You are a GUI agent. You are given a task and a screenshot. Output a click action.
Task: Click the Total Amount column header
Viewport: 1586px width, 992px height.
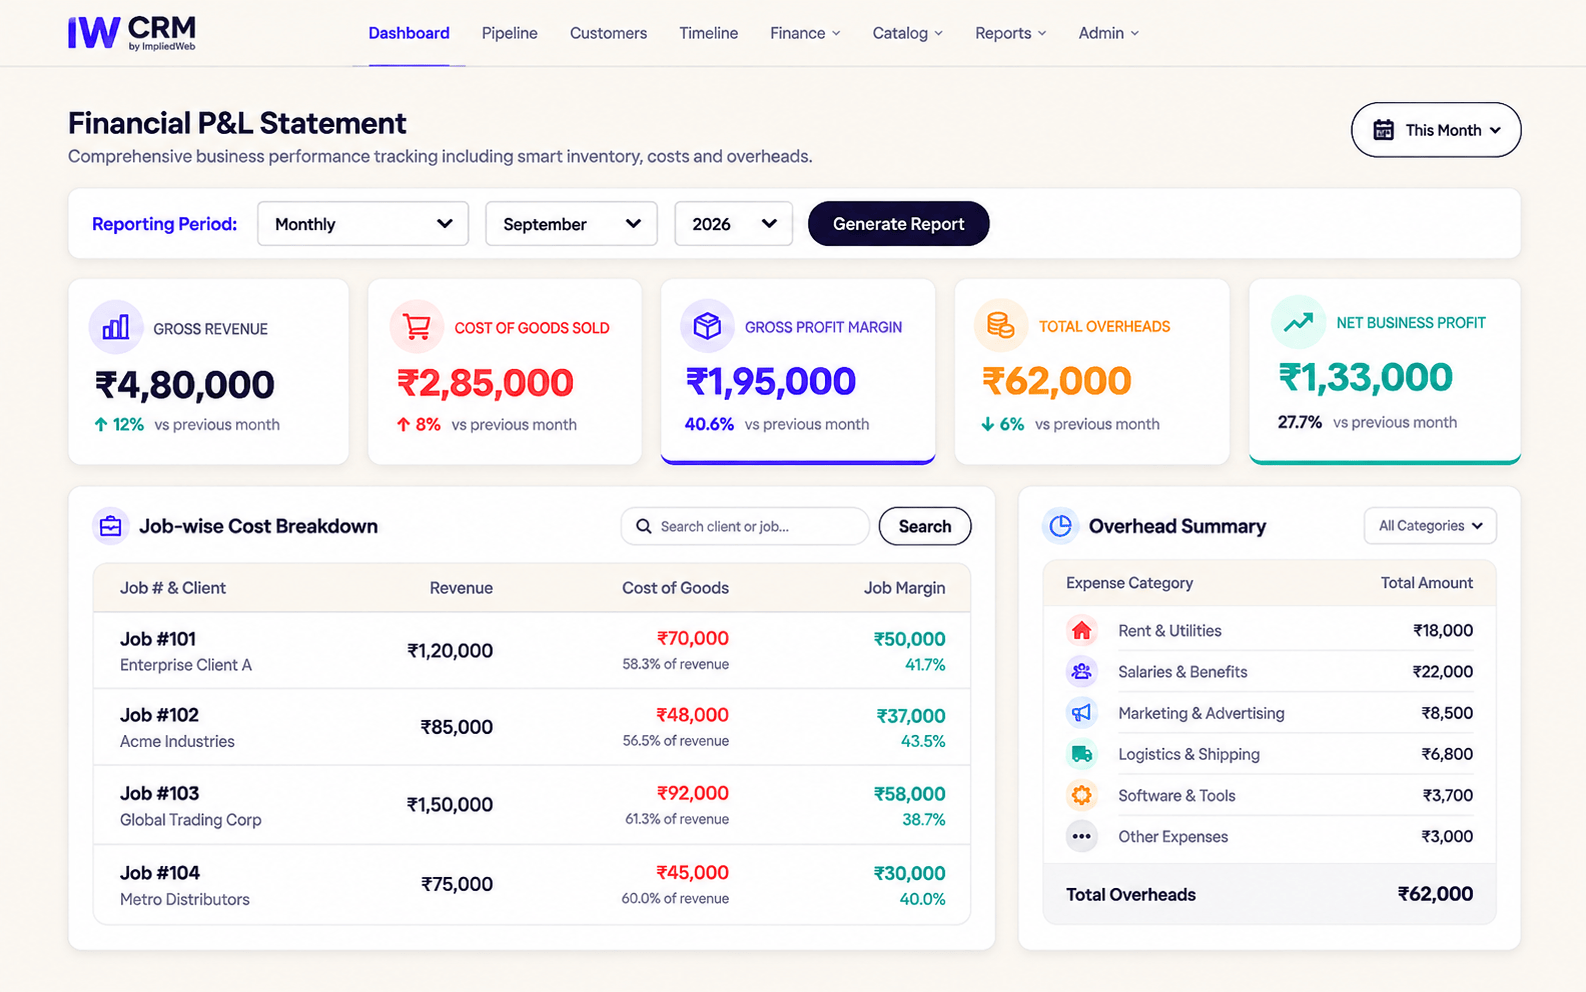coord(1426,583)
